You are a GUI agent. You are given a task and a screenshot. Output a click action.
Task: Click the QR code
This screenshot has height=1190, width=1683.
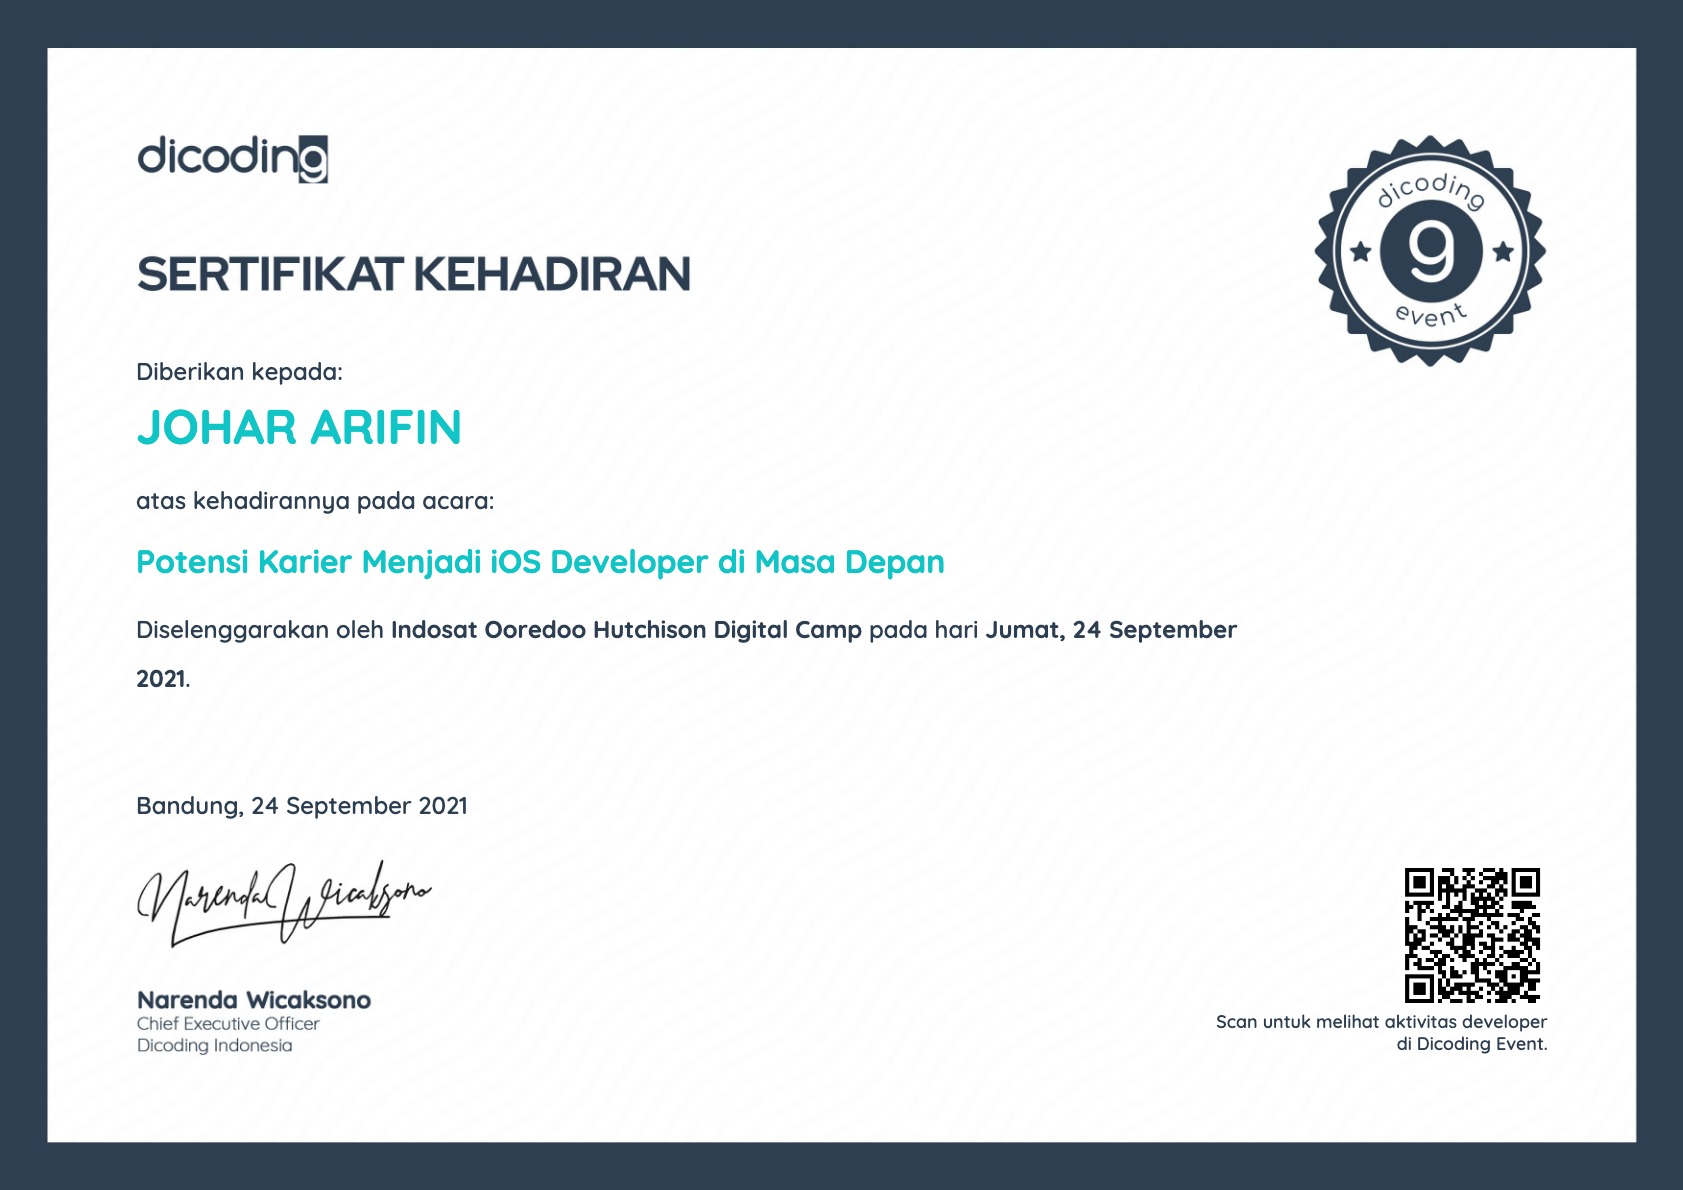[x=1472, y=935]
